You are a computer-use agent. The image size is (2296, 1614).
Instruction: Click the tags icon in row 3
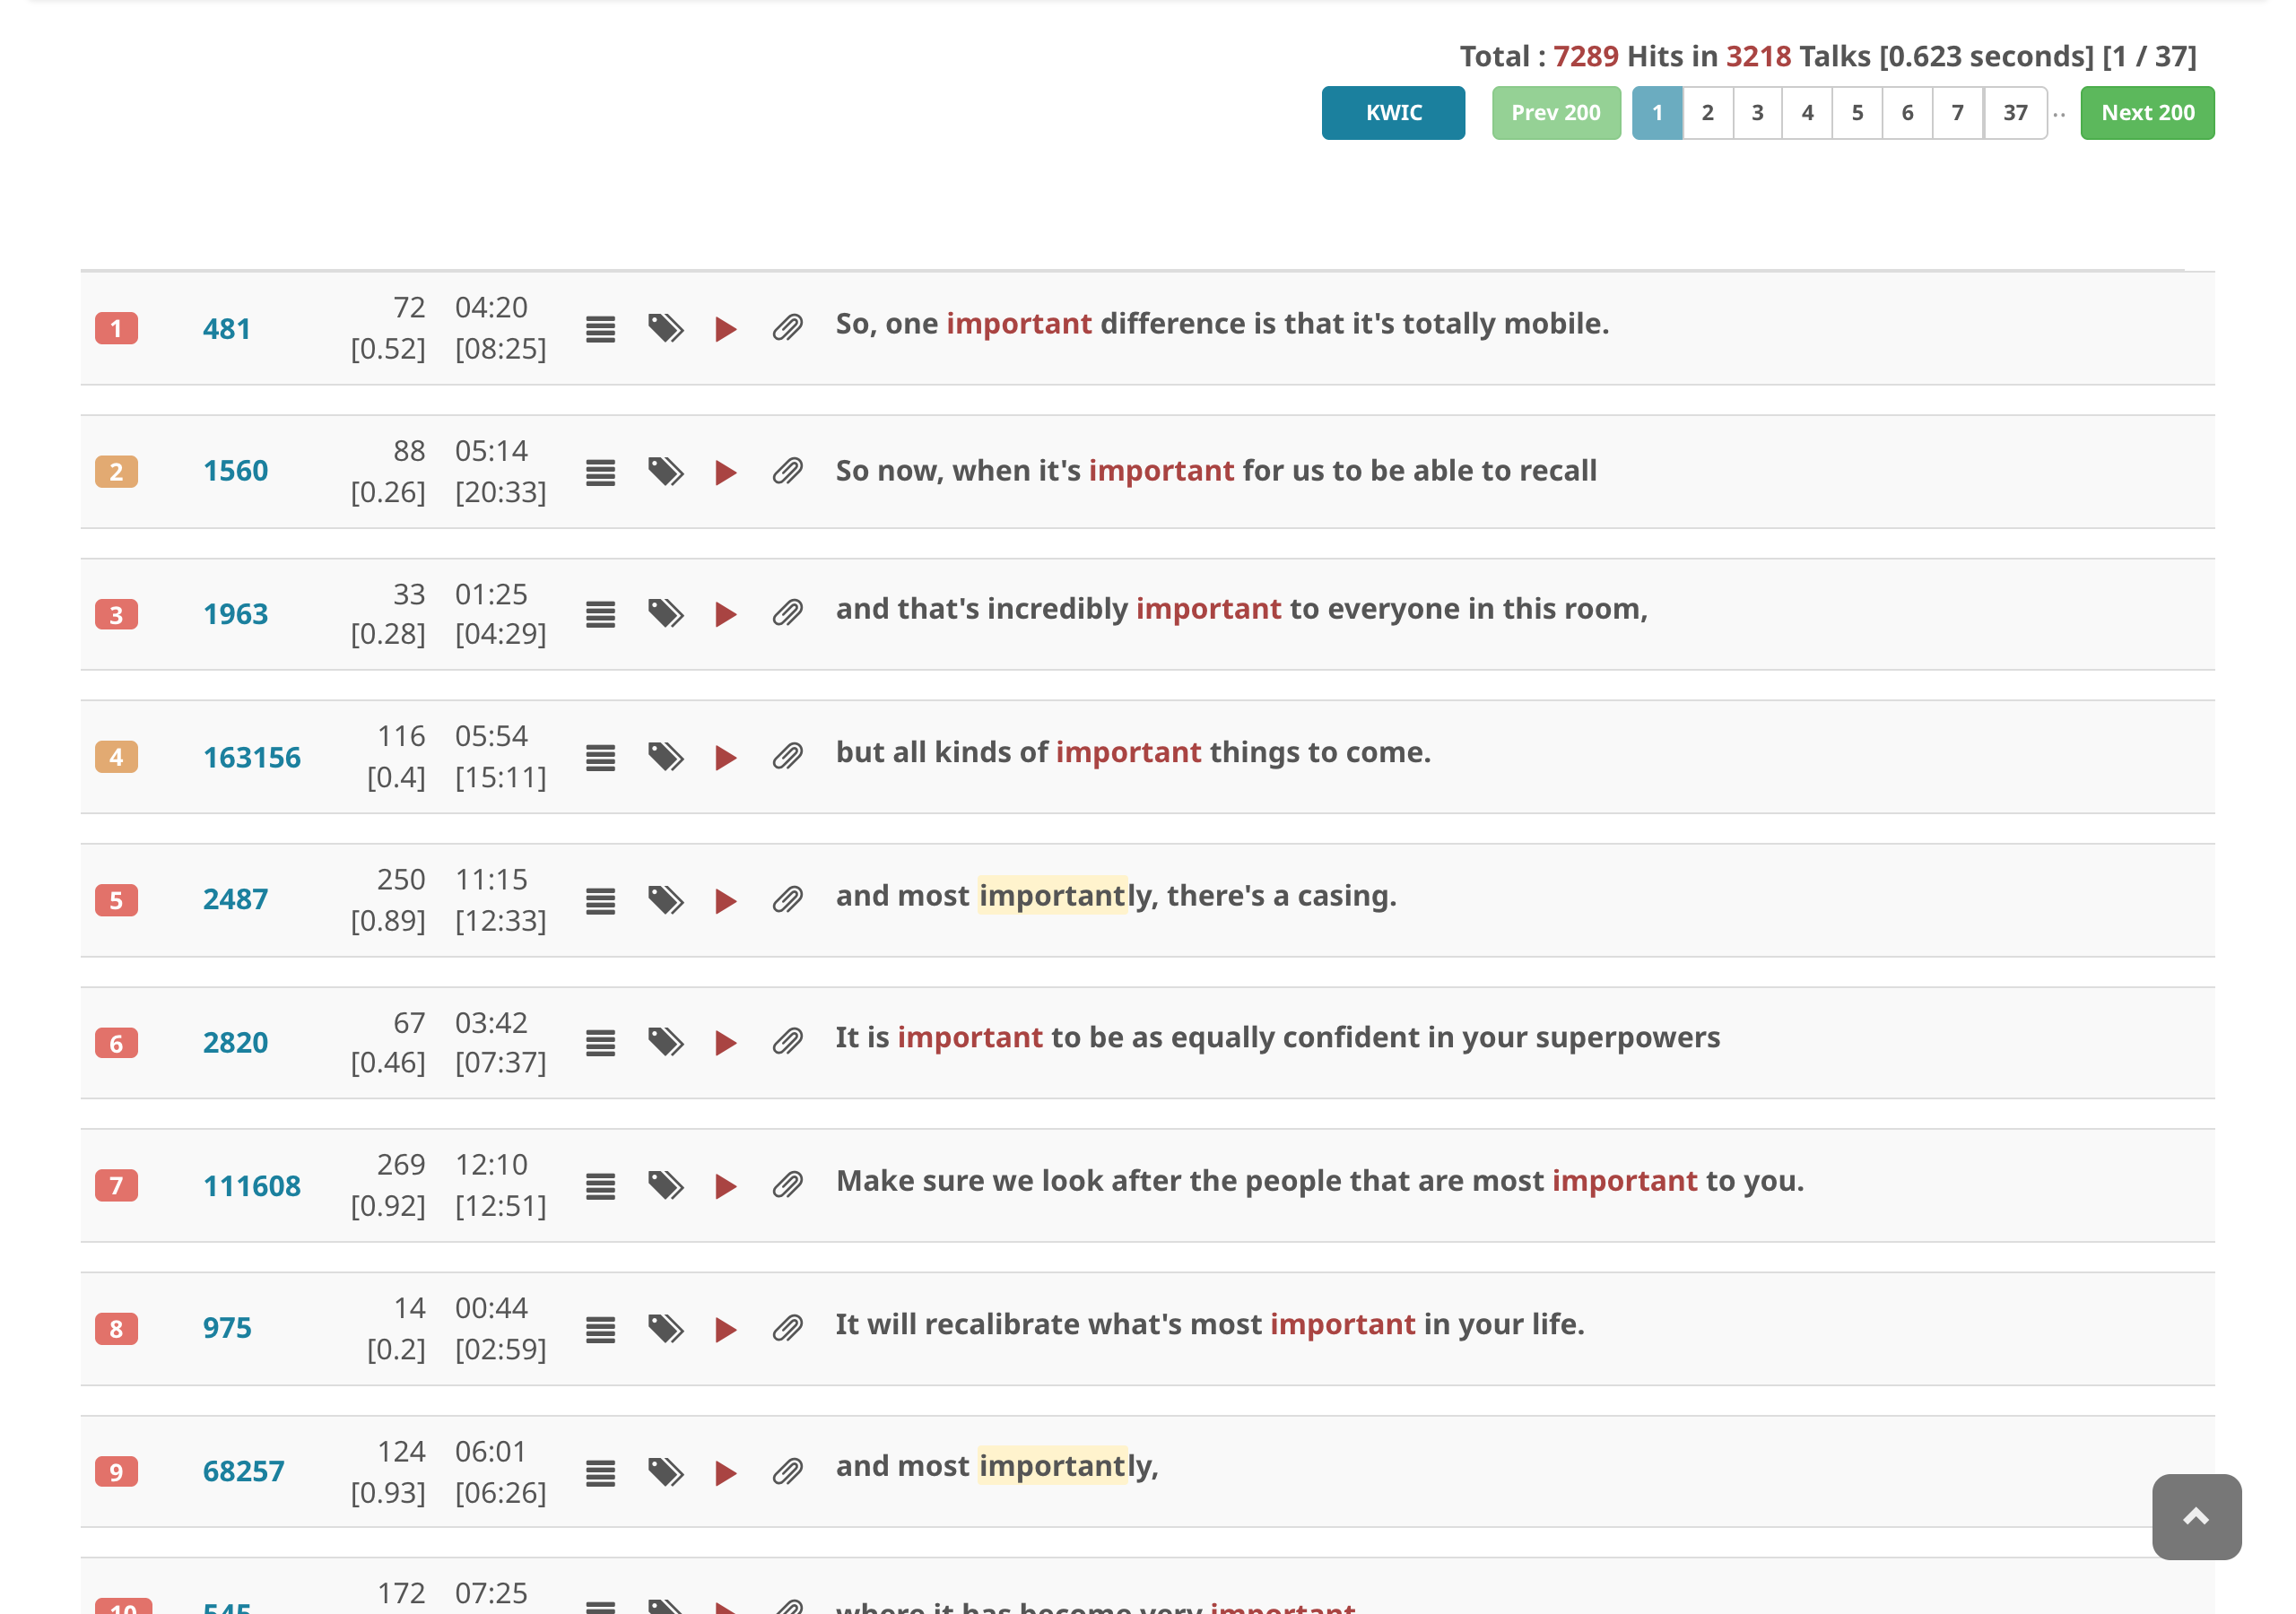pos(665,614)
